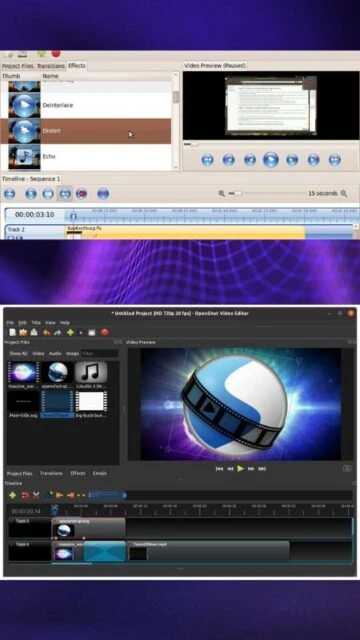Filter project files by Image
Viewport: 360px width, 640px height.
(73, 353)
